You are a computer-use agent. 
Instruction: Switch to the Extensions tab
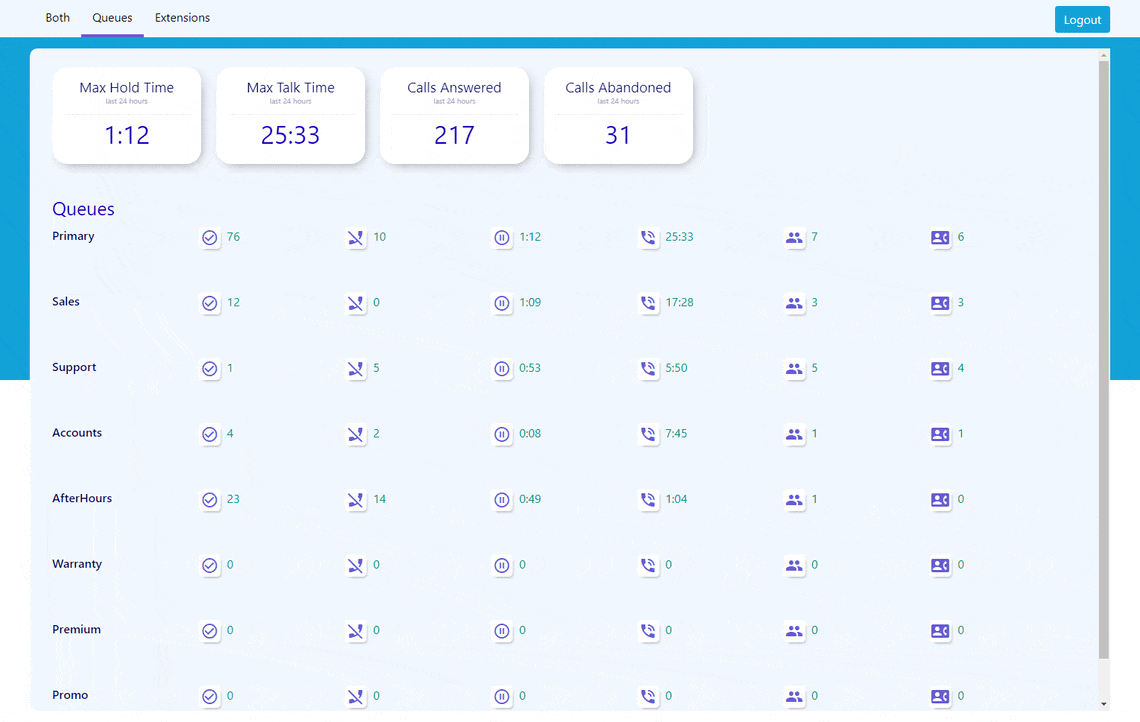coord(182,17)
